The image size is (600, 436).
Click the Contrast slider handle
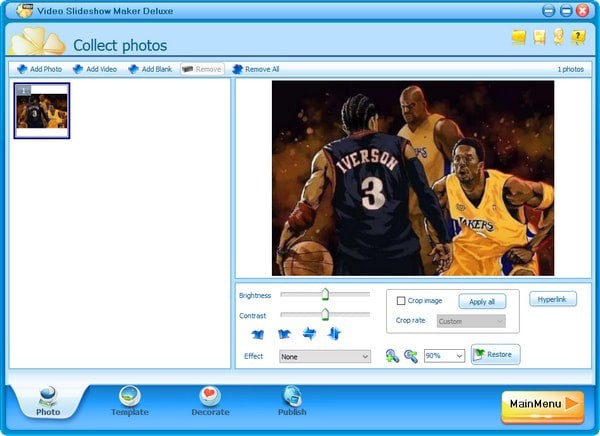(325, 314)
